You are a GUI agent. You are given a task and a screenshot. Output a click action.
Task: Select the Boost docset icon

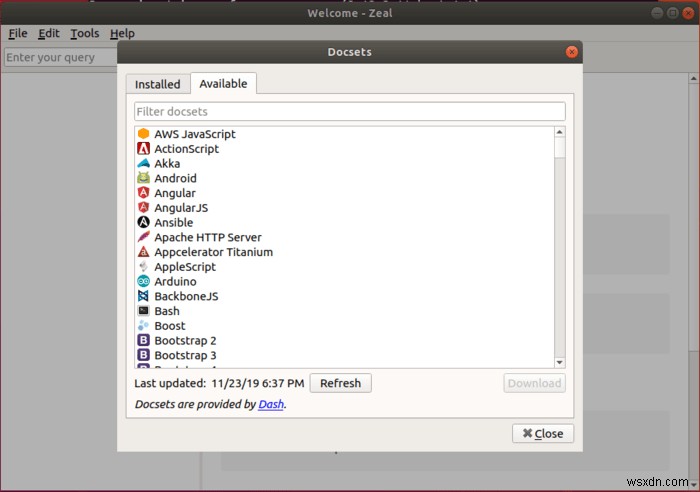[143, 325]
